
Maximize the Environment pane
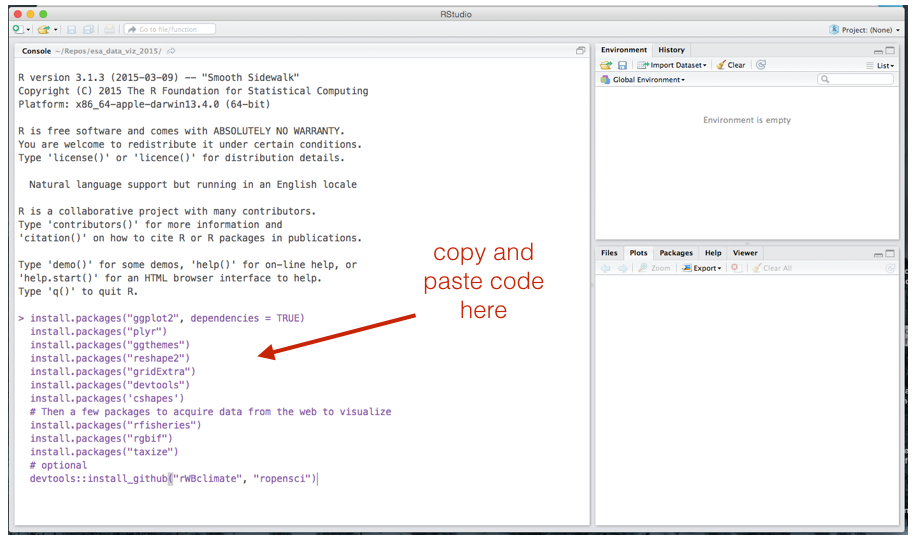pos(890,50)
